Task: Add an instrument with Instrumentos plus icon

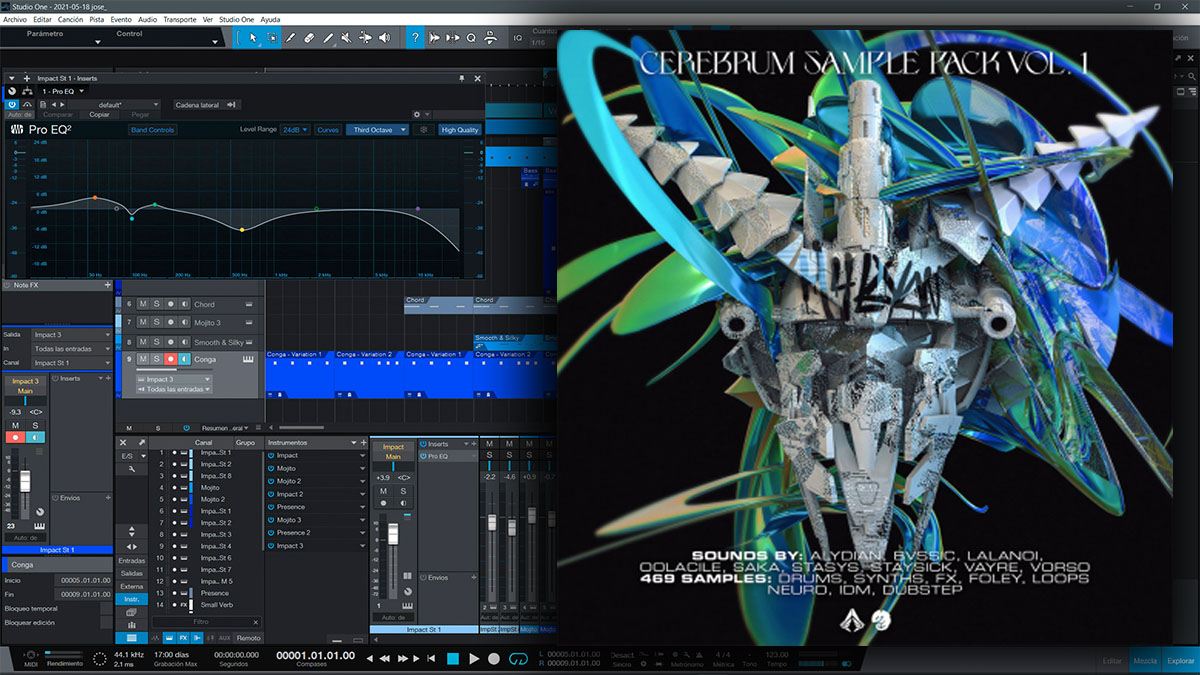Action: click(x=363, y=442)
